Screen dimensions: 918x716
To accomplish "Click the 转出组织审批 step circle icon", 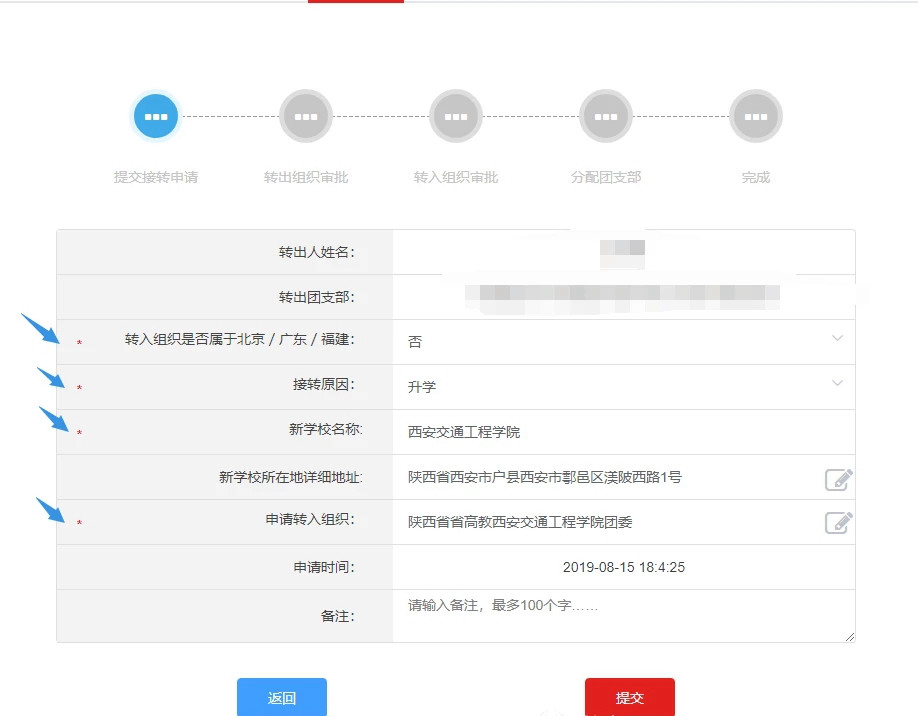I will pos(306,116).
